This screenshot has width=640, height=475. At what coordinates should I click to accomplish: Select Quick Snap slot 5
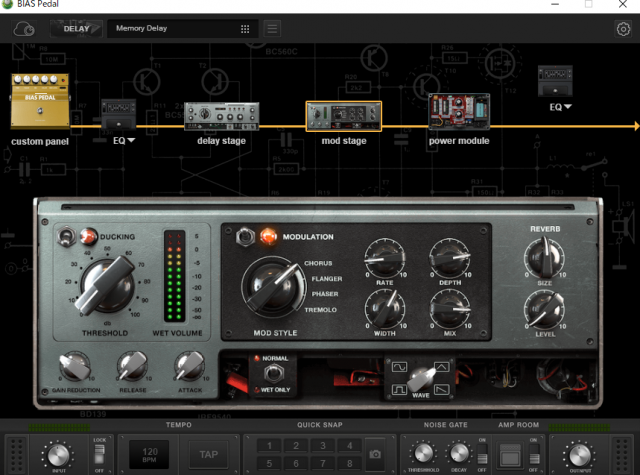pos(269,464)
